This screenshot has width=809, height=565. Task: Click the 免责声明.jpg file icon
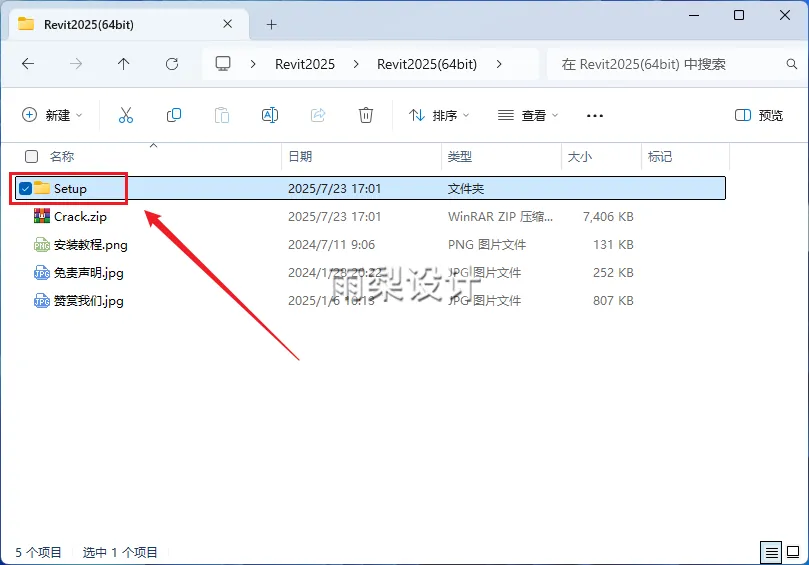click(x=42, y=272)
